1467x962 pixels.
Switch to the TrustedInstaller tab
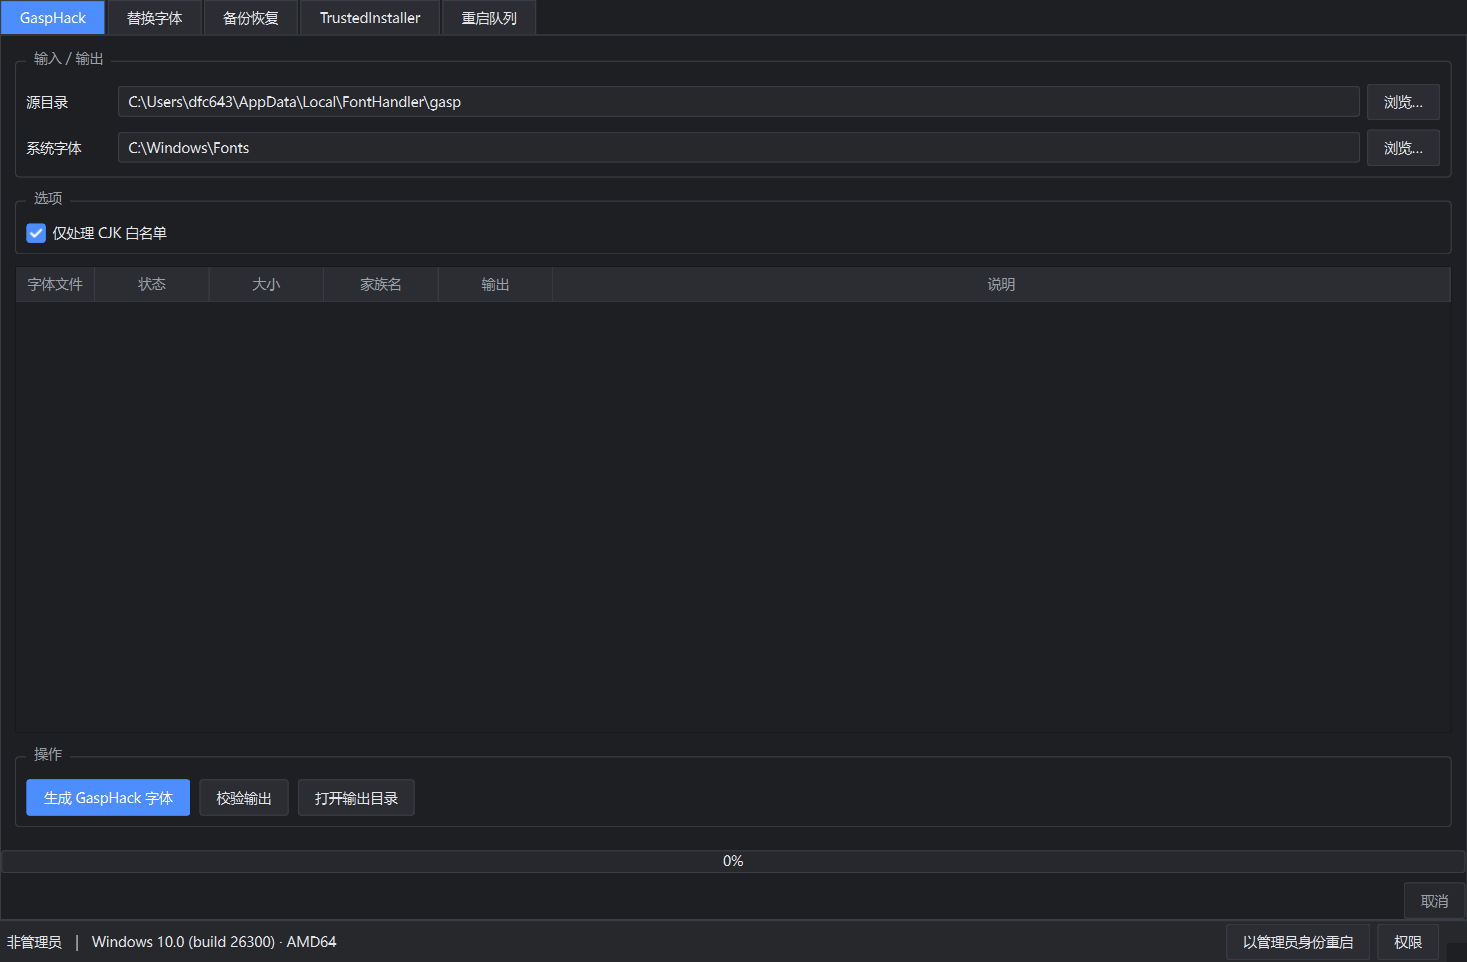point(370,18)
